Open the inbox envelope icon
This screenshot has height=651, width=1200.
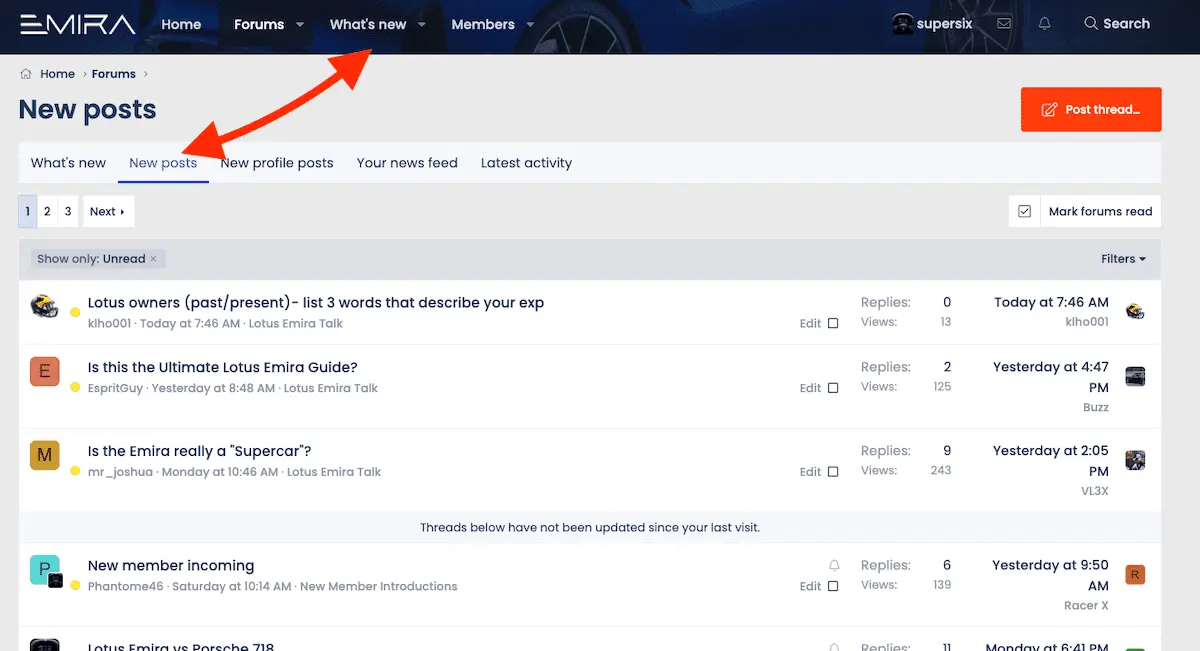pyautogui.click(x=1004, y=24)
